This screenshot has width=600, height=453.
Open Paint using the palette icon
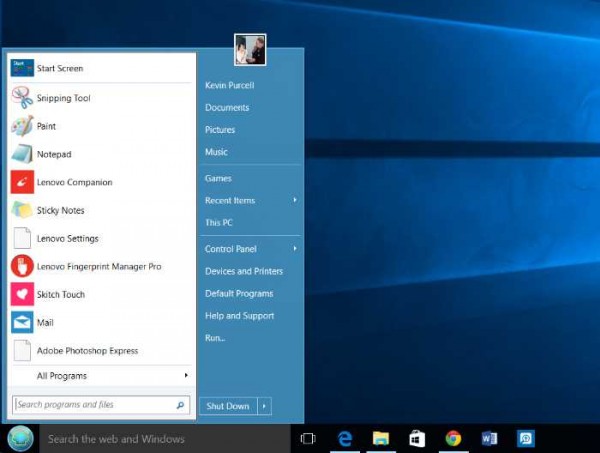pos(22,126)
